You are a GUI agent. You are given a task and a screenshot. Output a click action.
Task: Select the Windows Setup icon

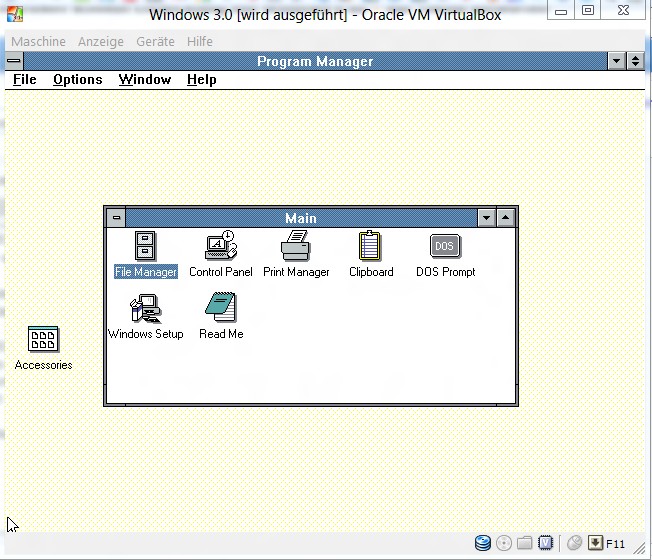[146, 308]
